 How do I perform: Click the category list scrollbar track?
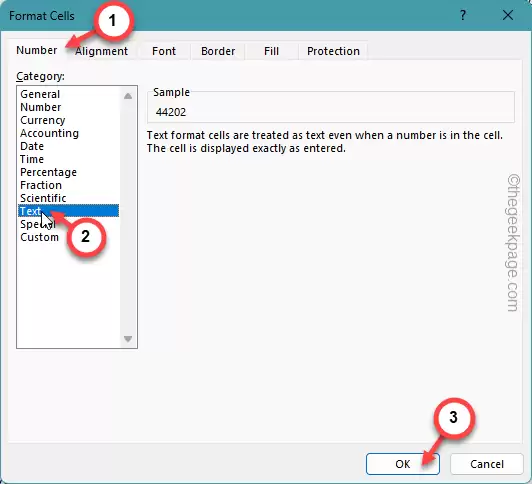(128, 217)
